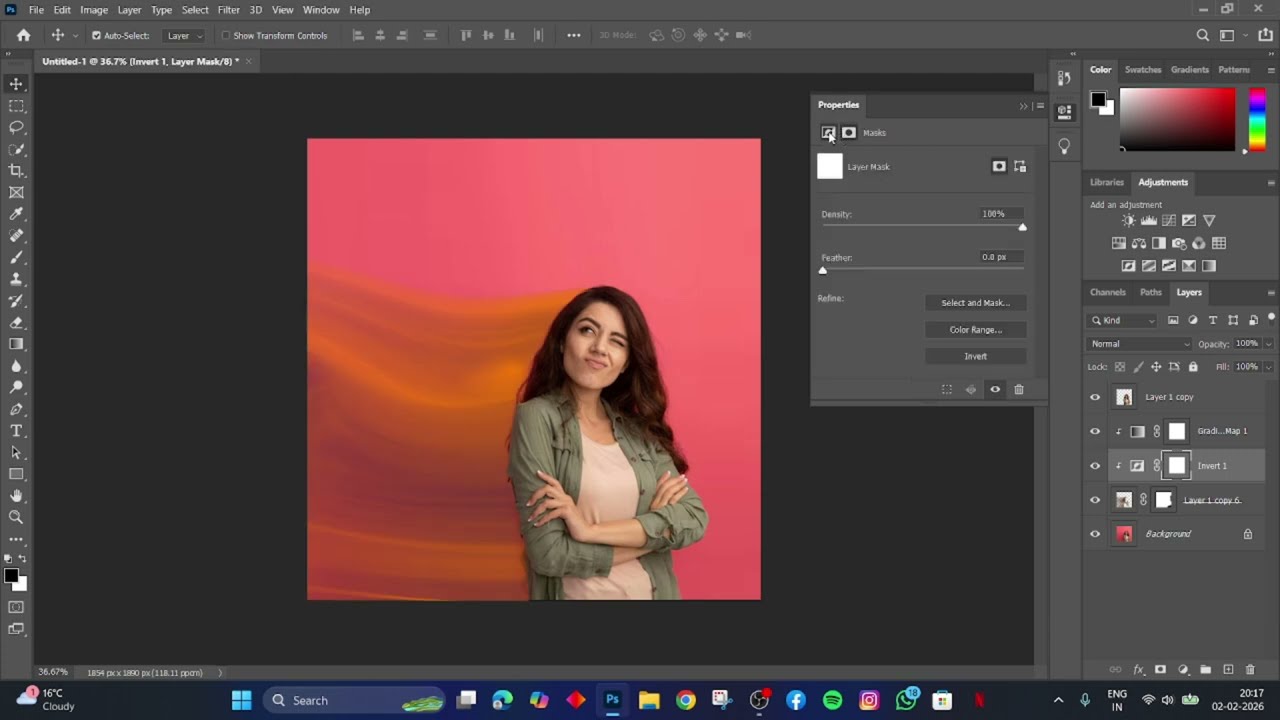Select the Clone Stamp tool
The height and width of the screenshot is (720, 1280).
pyautogui.click(x=16, y=279)
